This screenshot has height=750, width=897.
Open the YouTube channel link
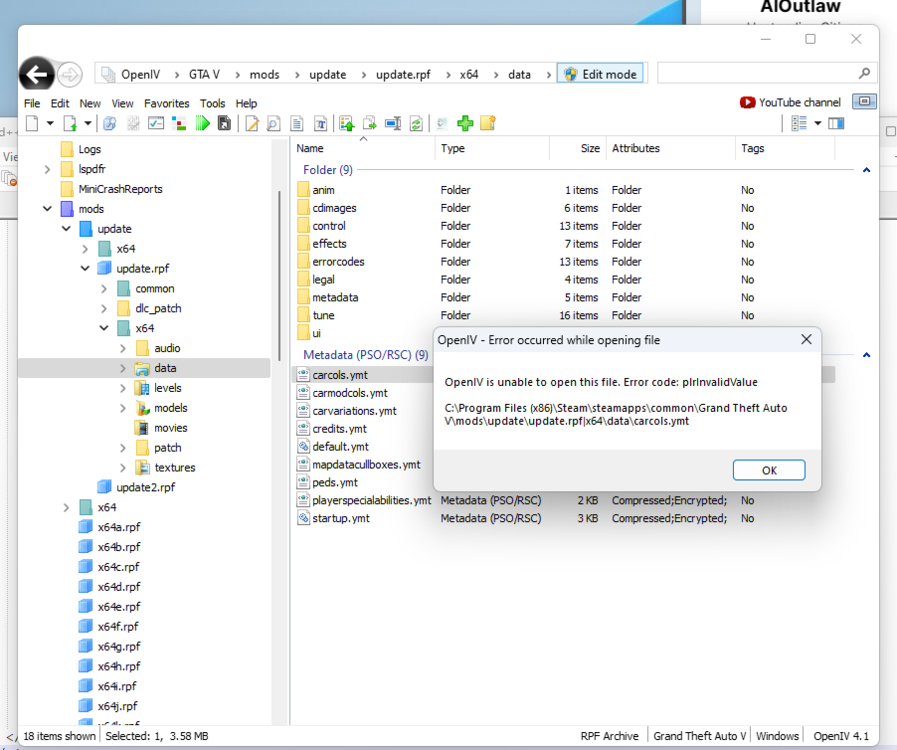pyautogui.click(x=790, y=102)
